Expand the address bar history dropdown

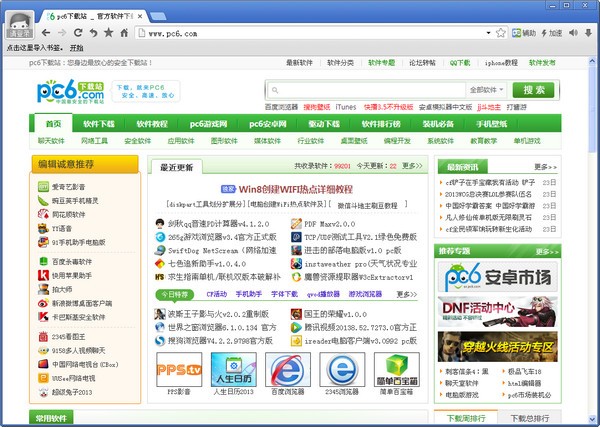tap(488, 33)
